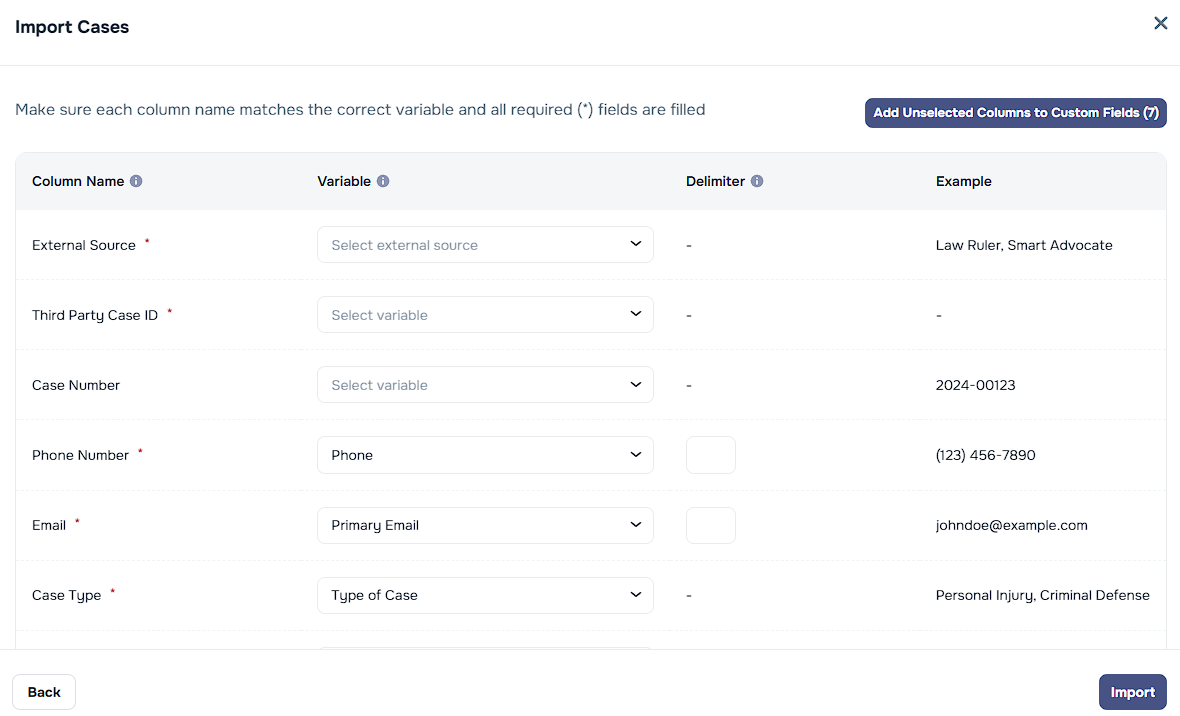The width and height of the screenshot is (1180, 716).
Task: Go back using the Back button
Action: tap(44, 692)
